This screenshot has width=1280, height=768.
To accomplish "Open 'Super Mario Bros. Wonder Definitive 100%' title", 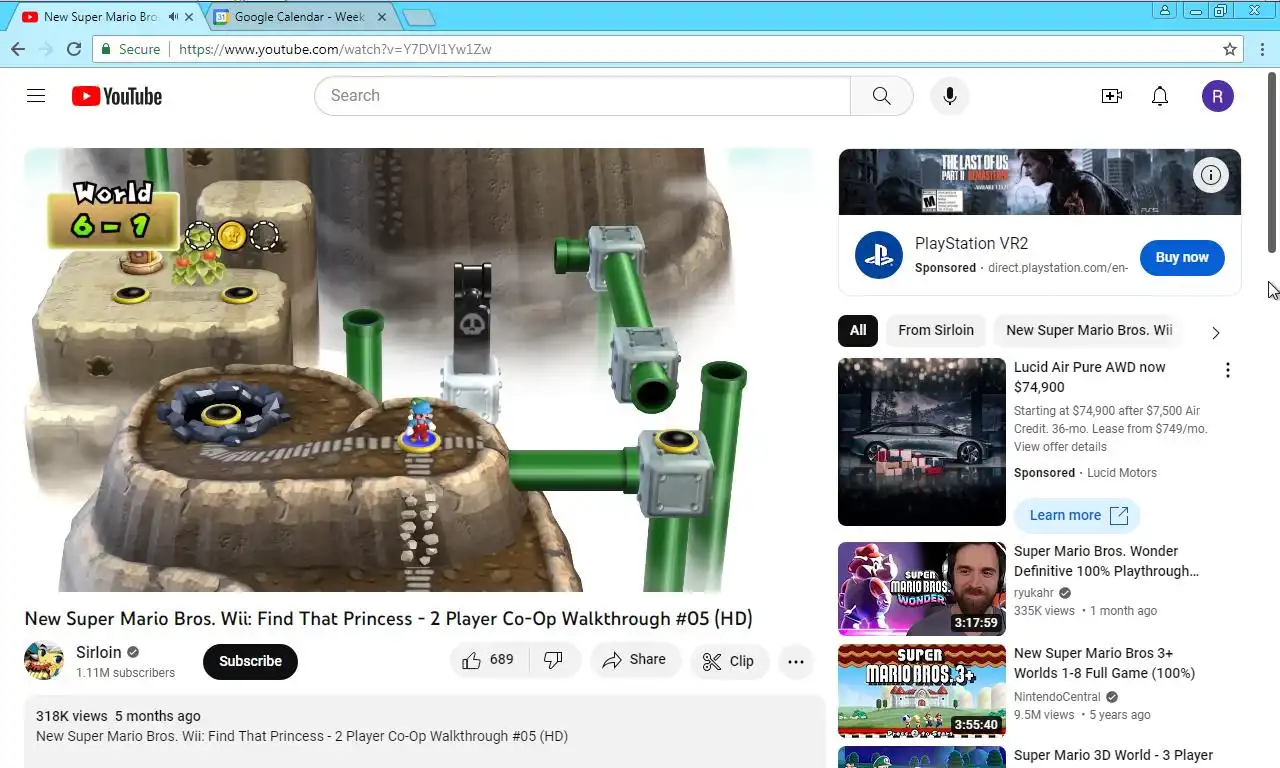I will pyautogui.click(x=1106, y=561).
